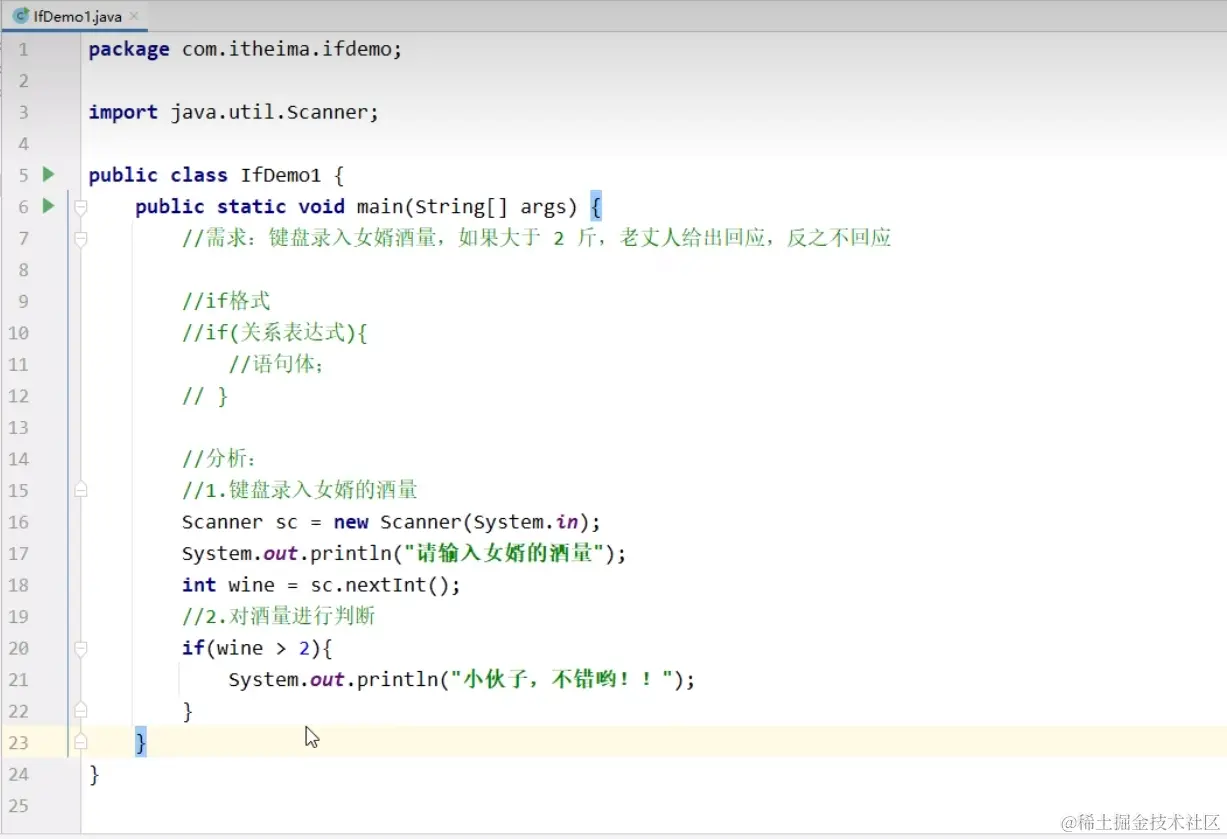Run main method via gutter arrow on line 6
This screenshot has width=1227, height=839.
[48, 206]
